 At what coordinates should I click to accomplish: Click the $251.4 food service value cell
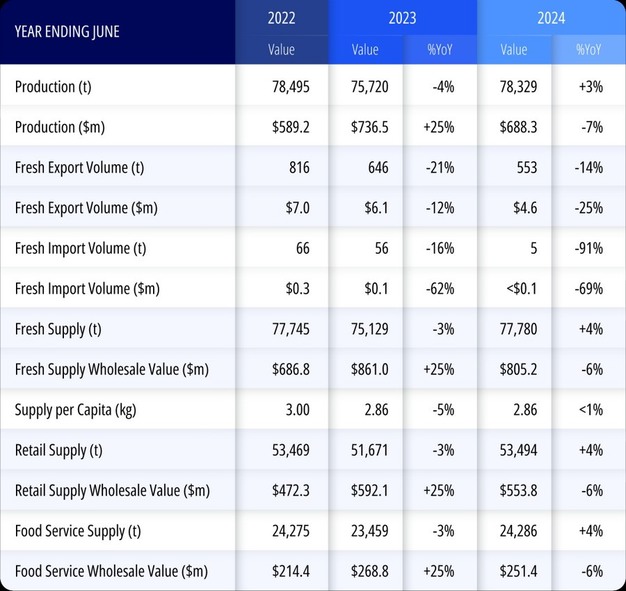pyautogui.click(x=518, y=571)
